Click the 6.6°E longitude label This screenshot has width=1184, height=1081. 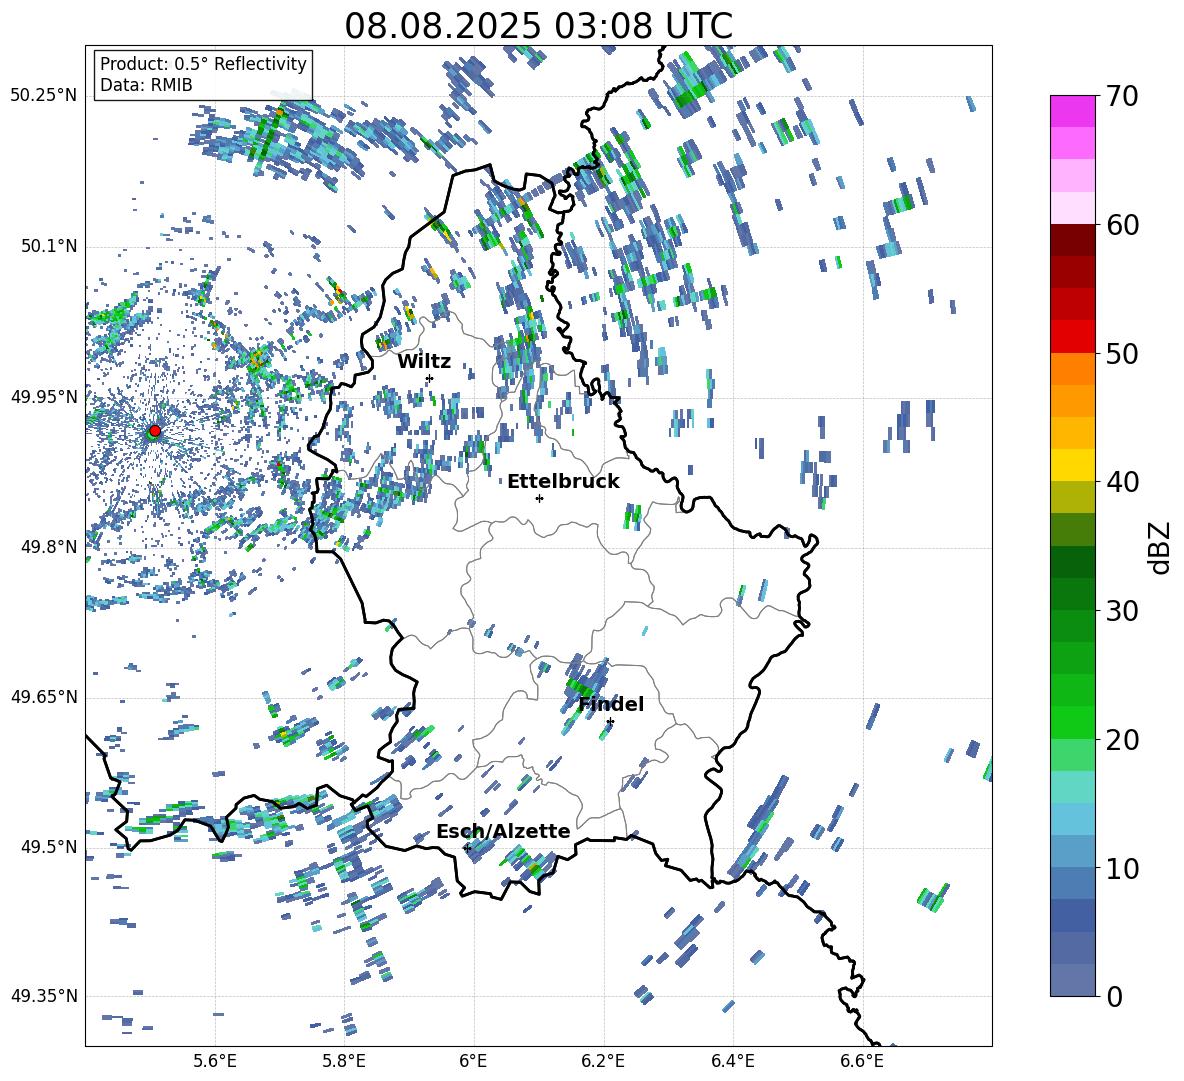coord(862,1062)
